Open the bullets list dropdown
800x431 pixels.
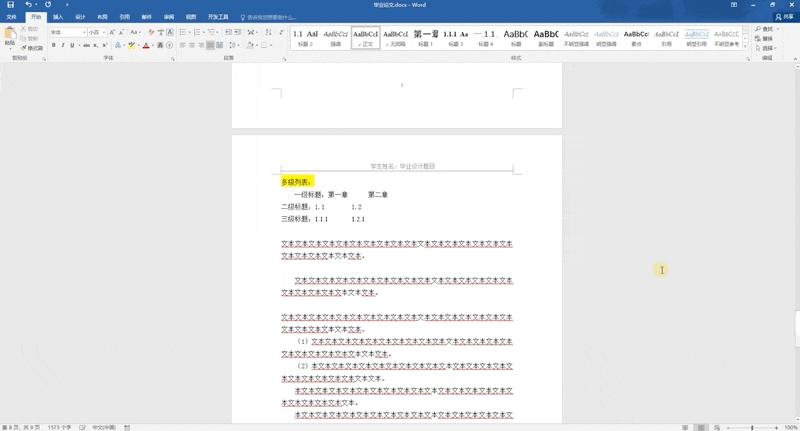click(189, 32)
